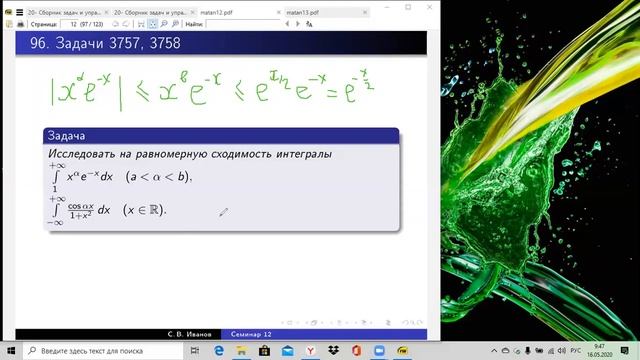Focus the page number input field
The width and height of the screenshot is (640, 360).
[69, 24]
